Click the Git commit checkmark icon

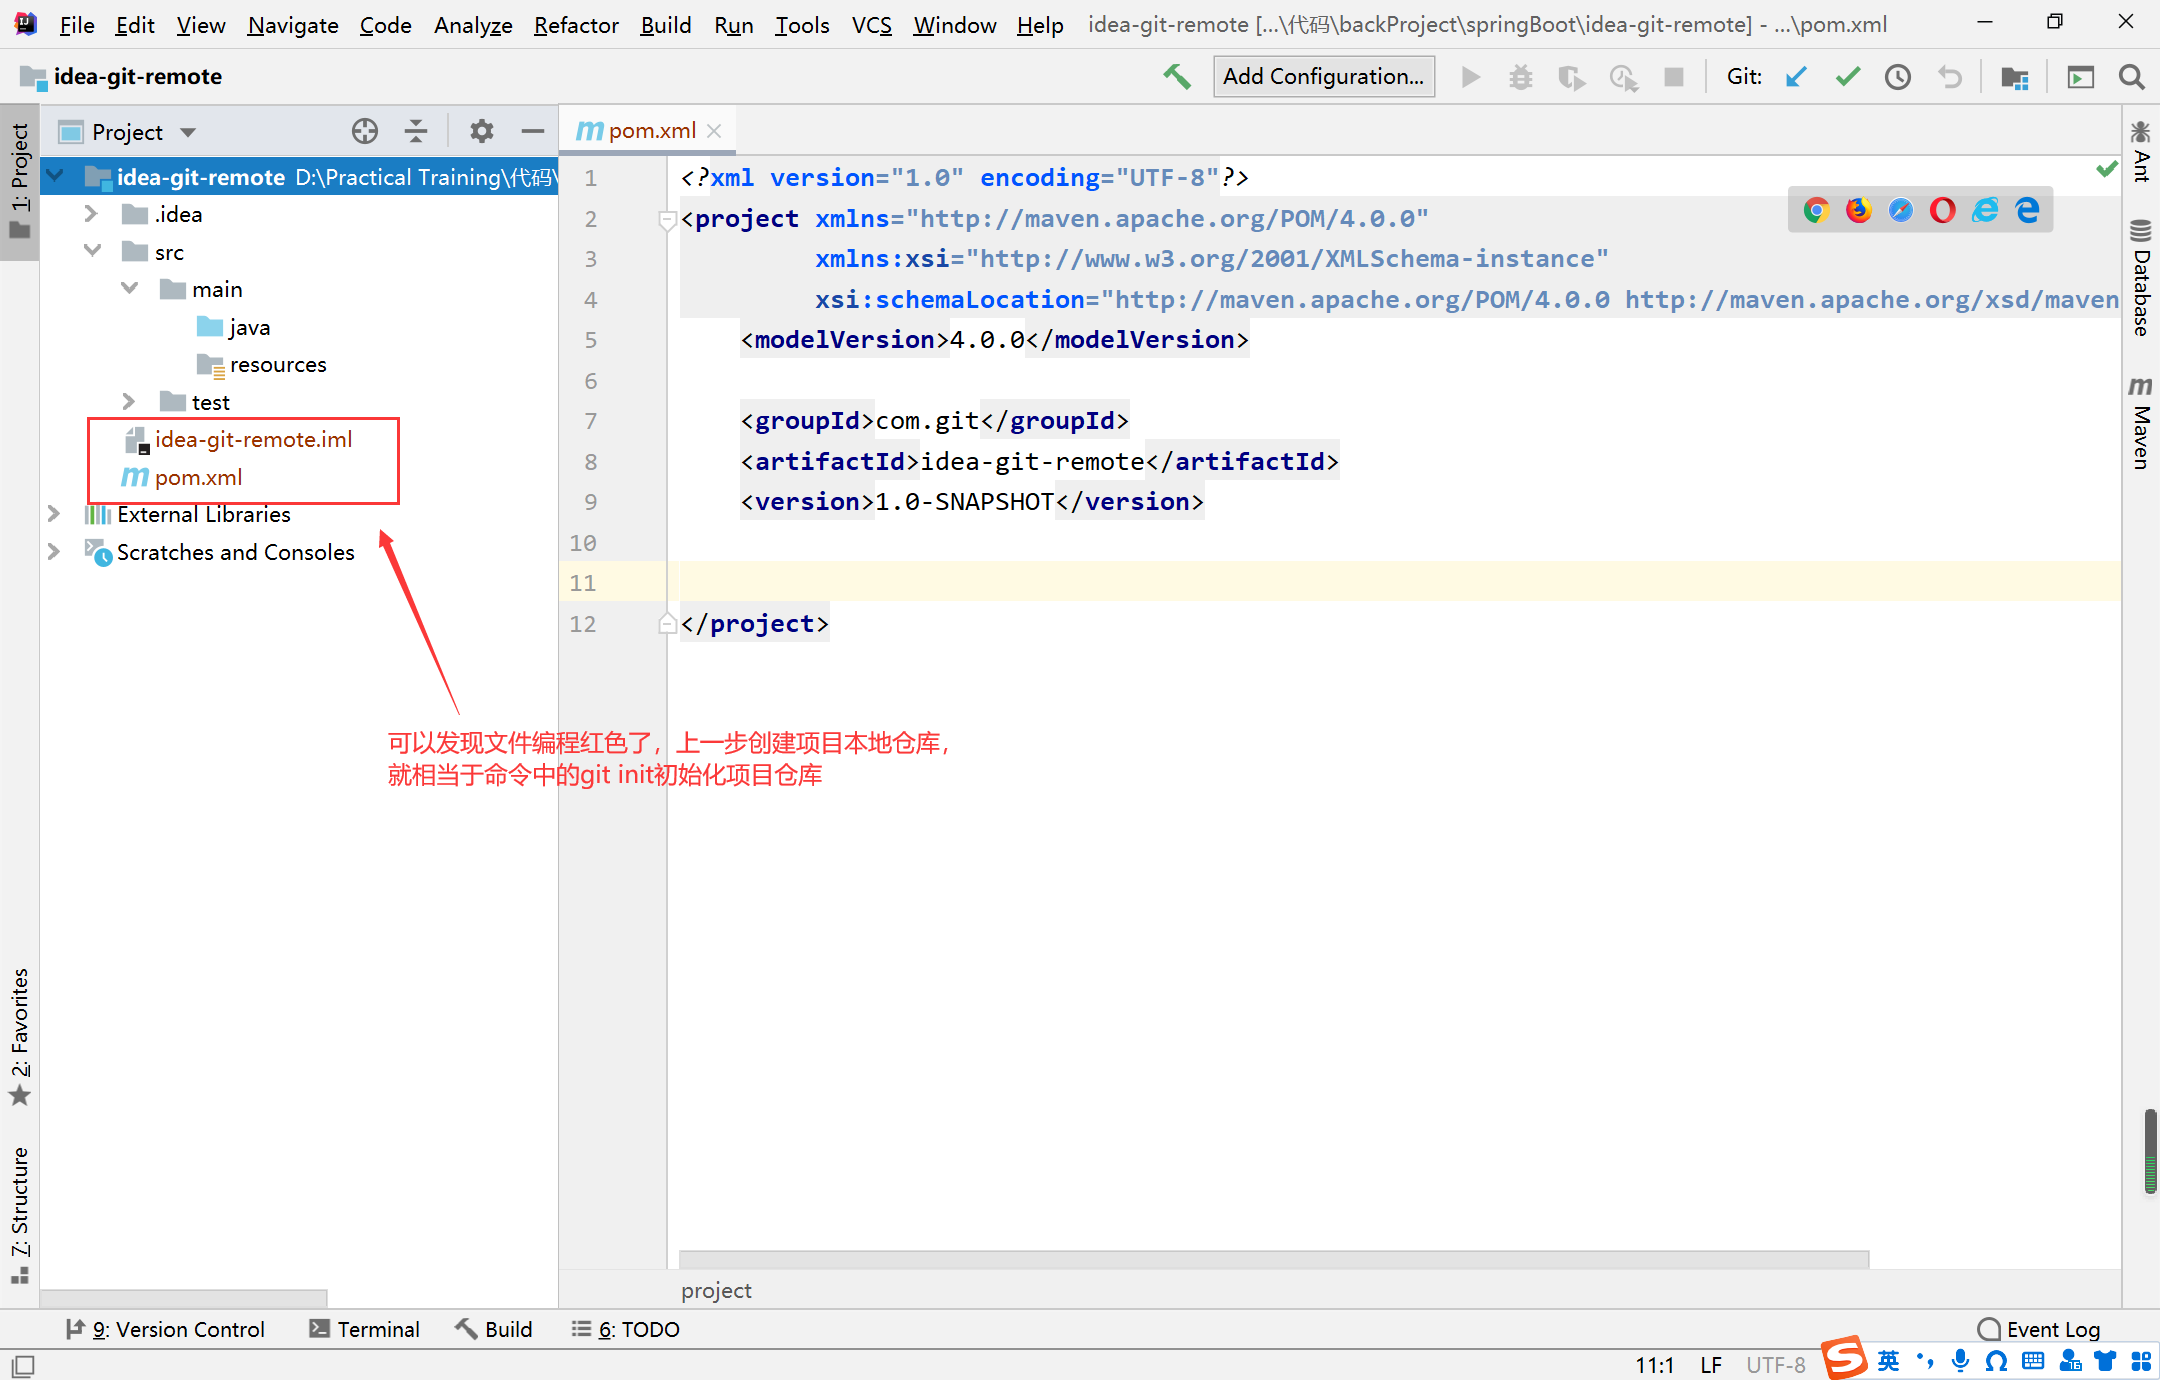tap(1850, 77)
